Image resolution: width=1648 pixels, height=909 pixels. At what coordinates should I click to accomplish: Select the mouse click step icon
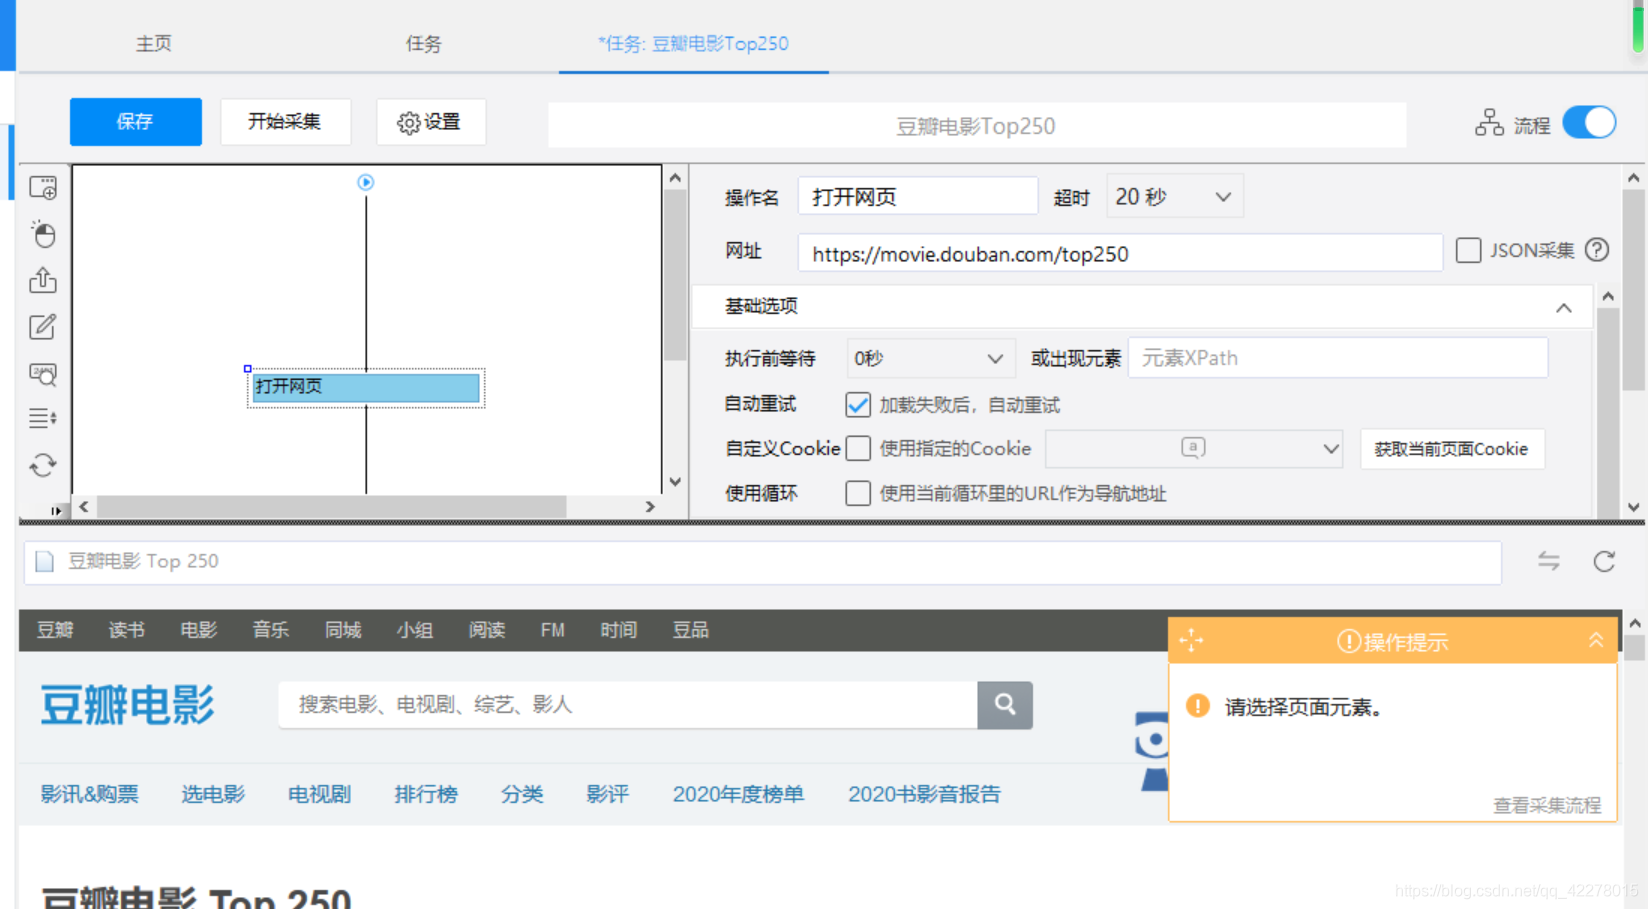tap(43, 234)
